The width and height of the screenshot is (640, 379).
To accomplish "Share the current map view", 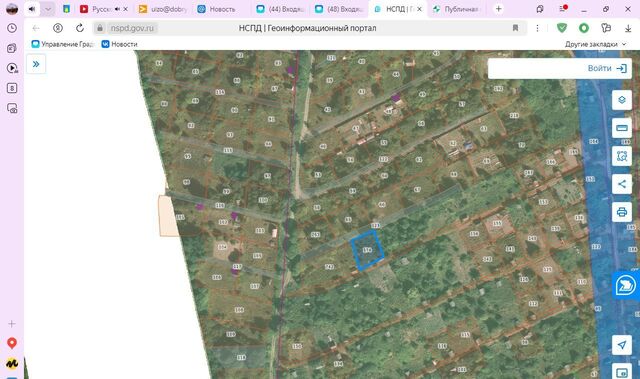I will [x=622, y=184].
